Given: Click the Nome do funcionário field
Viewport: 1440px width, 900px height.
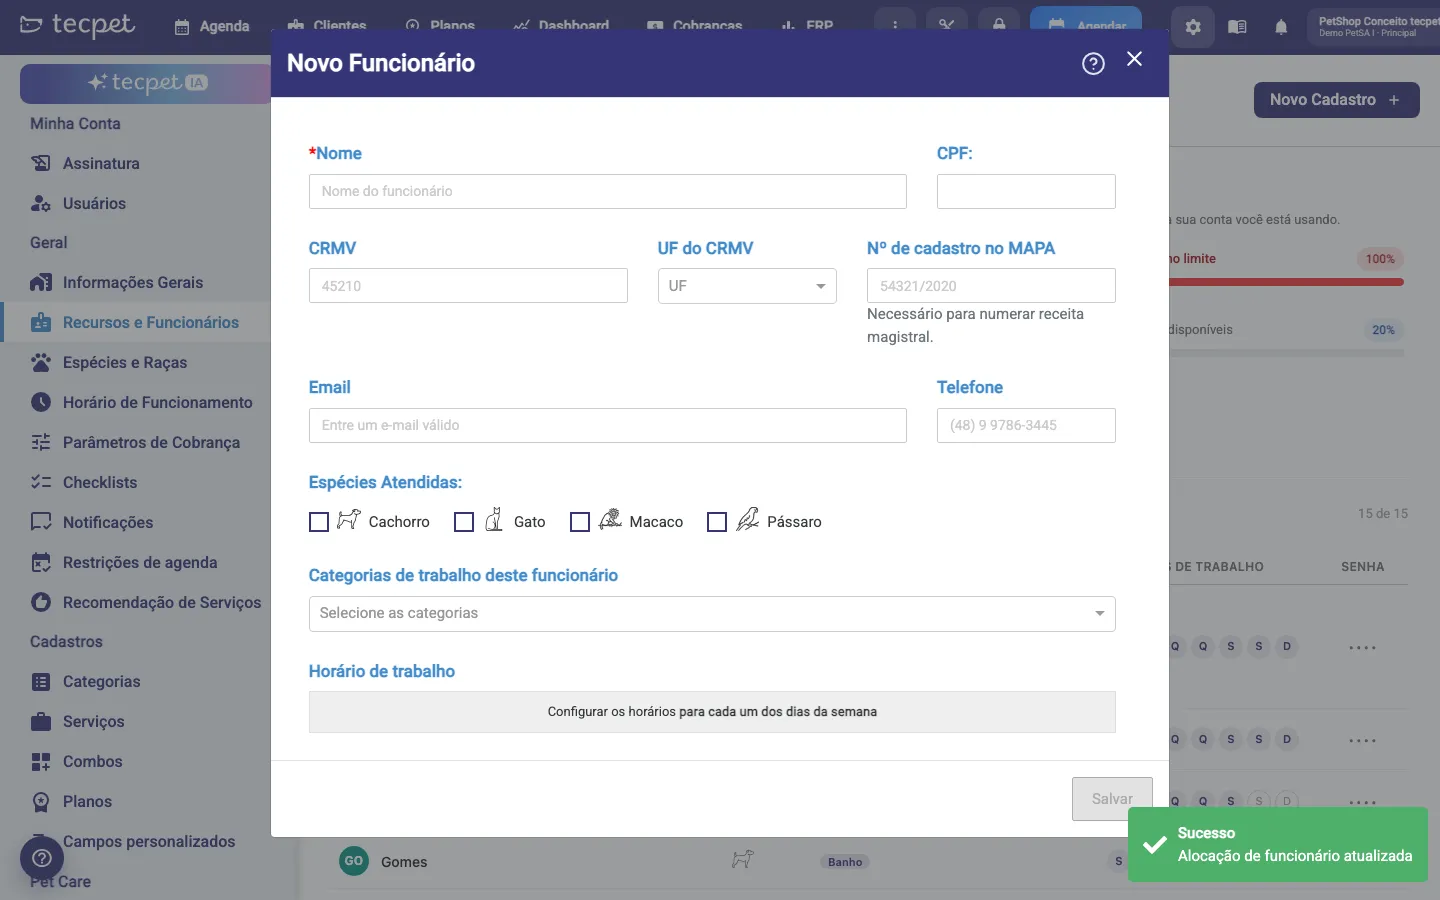Looking at the screenshot, I should click(608, 192).
